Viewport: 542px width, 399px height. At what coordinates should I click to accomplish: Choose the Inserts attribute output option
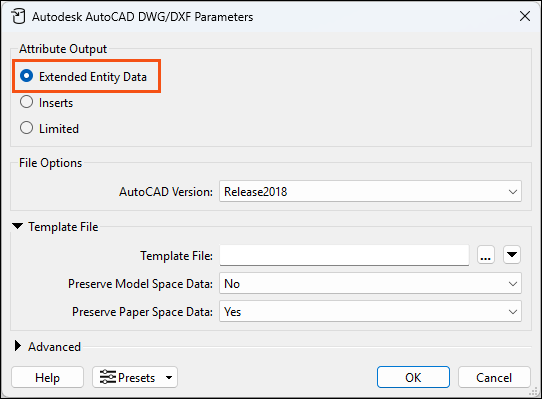(x=26, y=102)
